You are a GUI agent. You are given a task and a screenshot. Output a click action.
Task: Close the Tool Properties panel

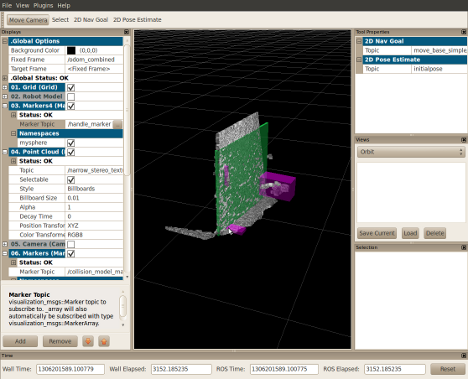click(464, 32)
